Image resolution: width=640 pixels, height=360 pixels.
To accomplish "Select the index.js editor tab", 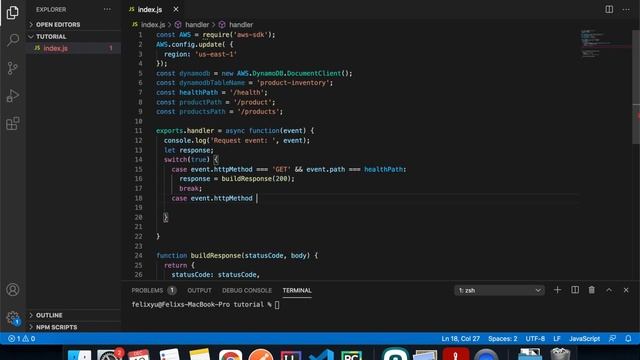I will coord(150,9).
